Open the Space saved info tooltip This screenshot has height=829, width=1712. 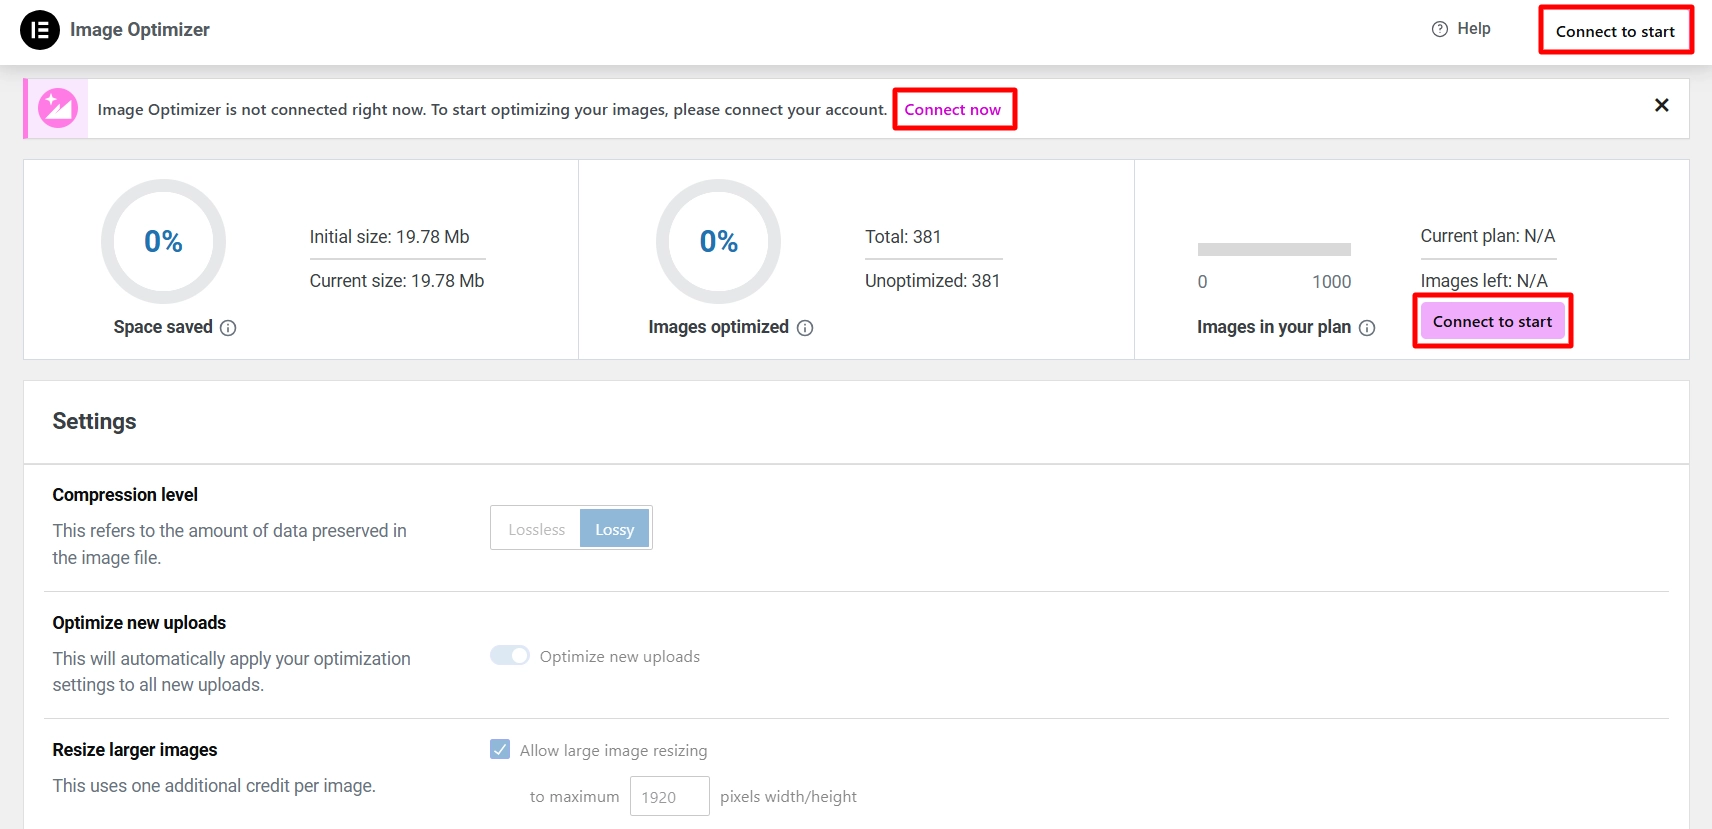(228, 328)
